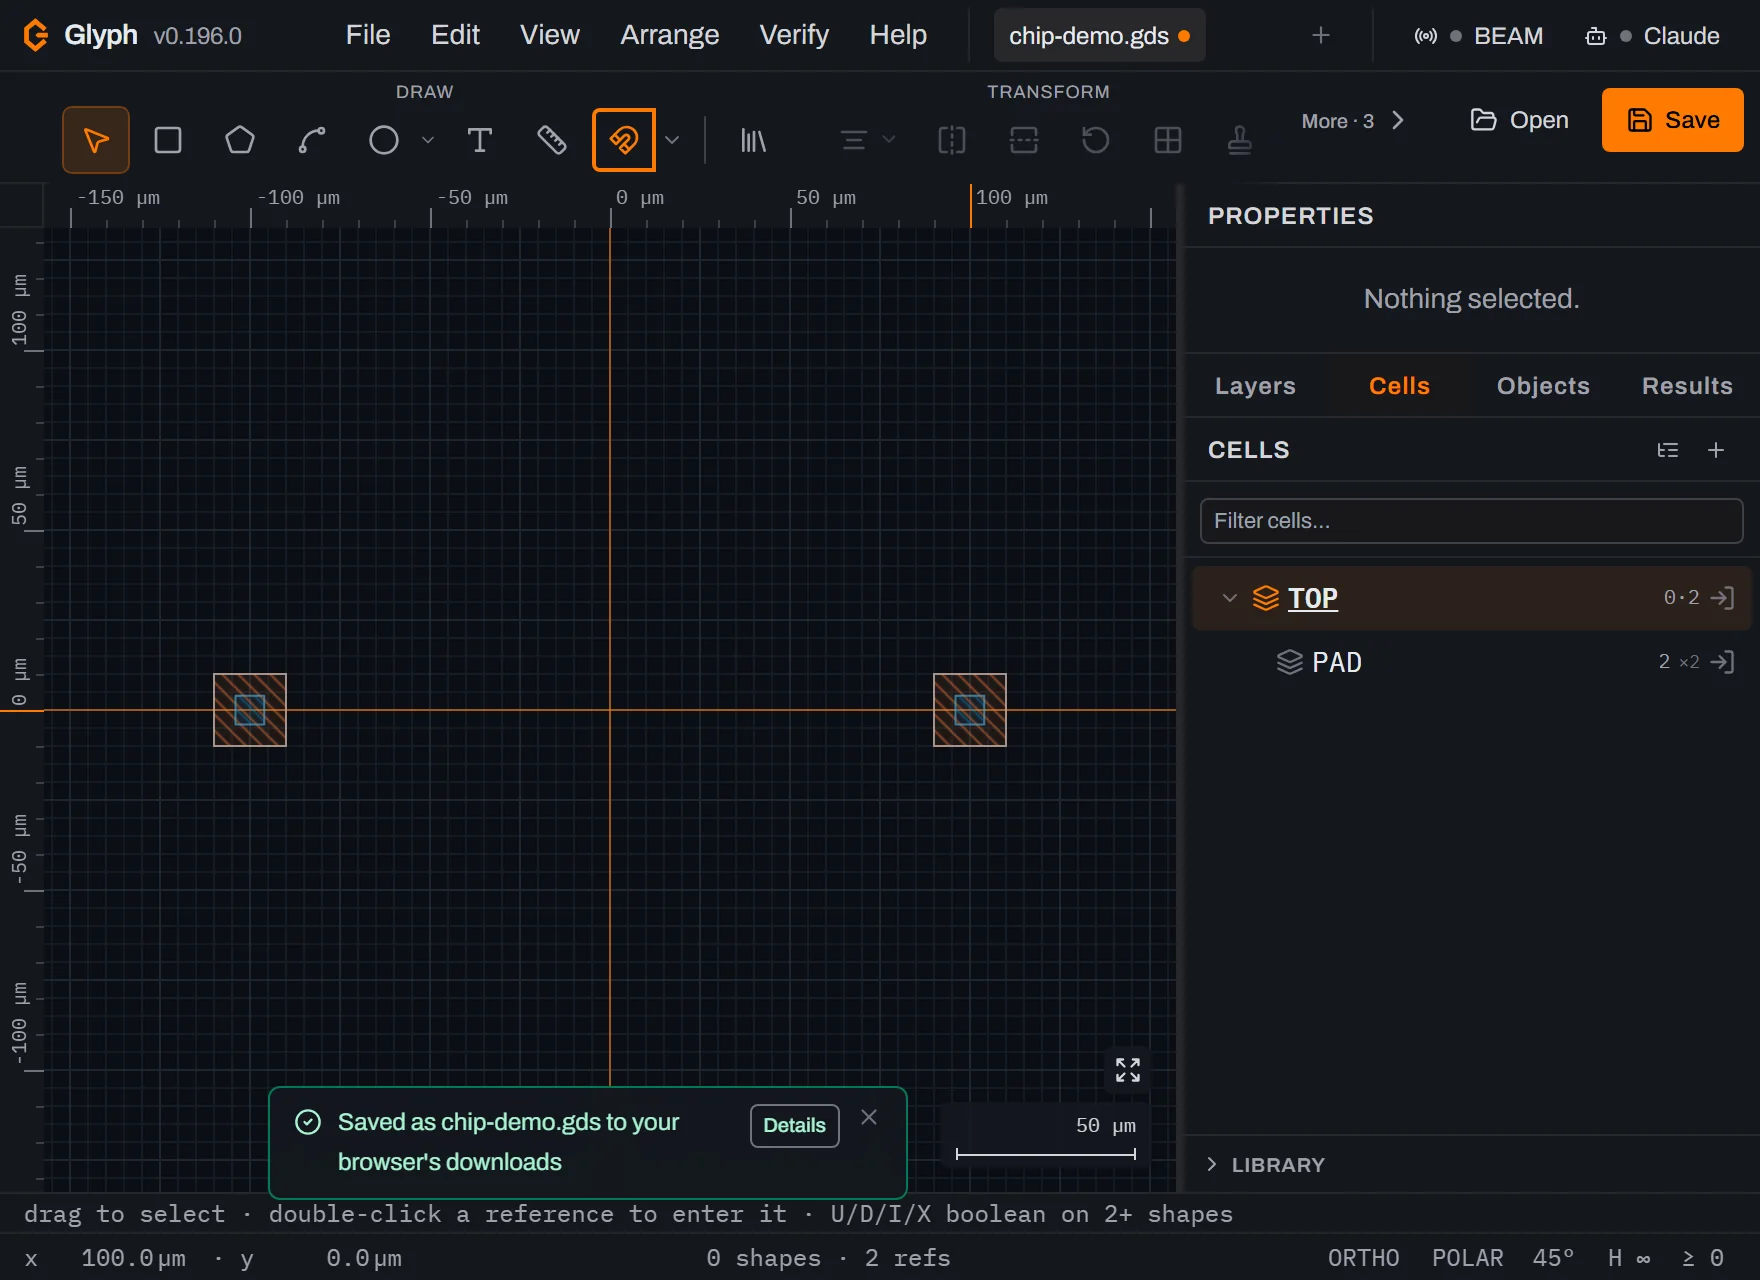
Task: Click the Save button
Action: pos(1672,120)
